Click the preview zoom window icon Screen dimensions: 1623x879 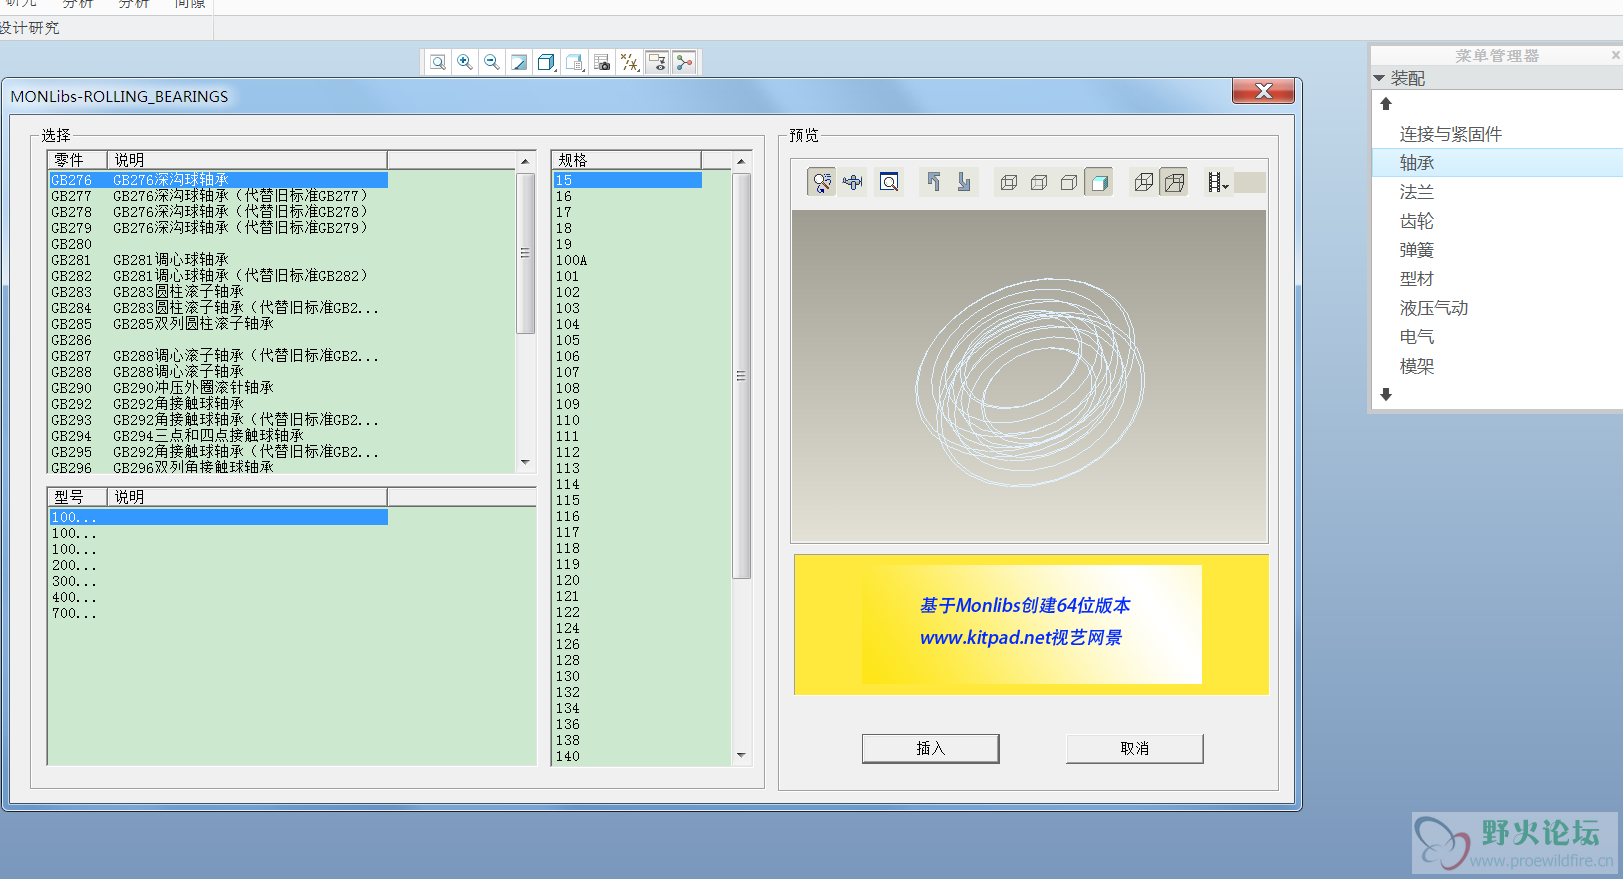pyautogui.click(x=889, y=182)
